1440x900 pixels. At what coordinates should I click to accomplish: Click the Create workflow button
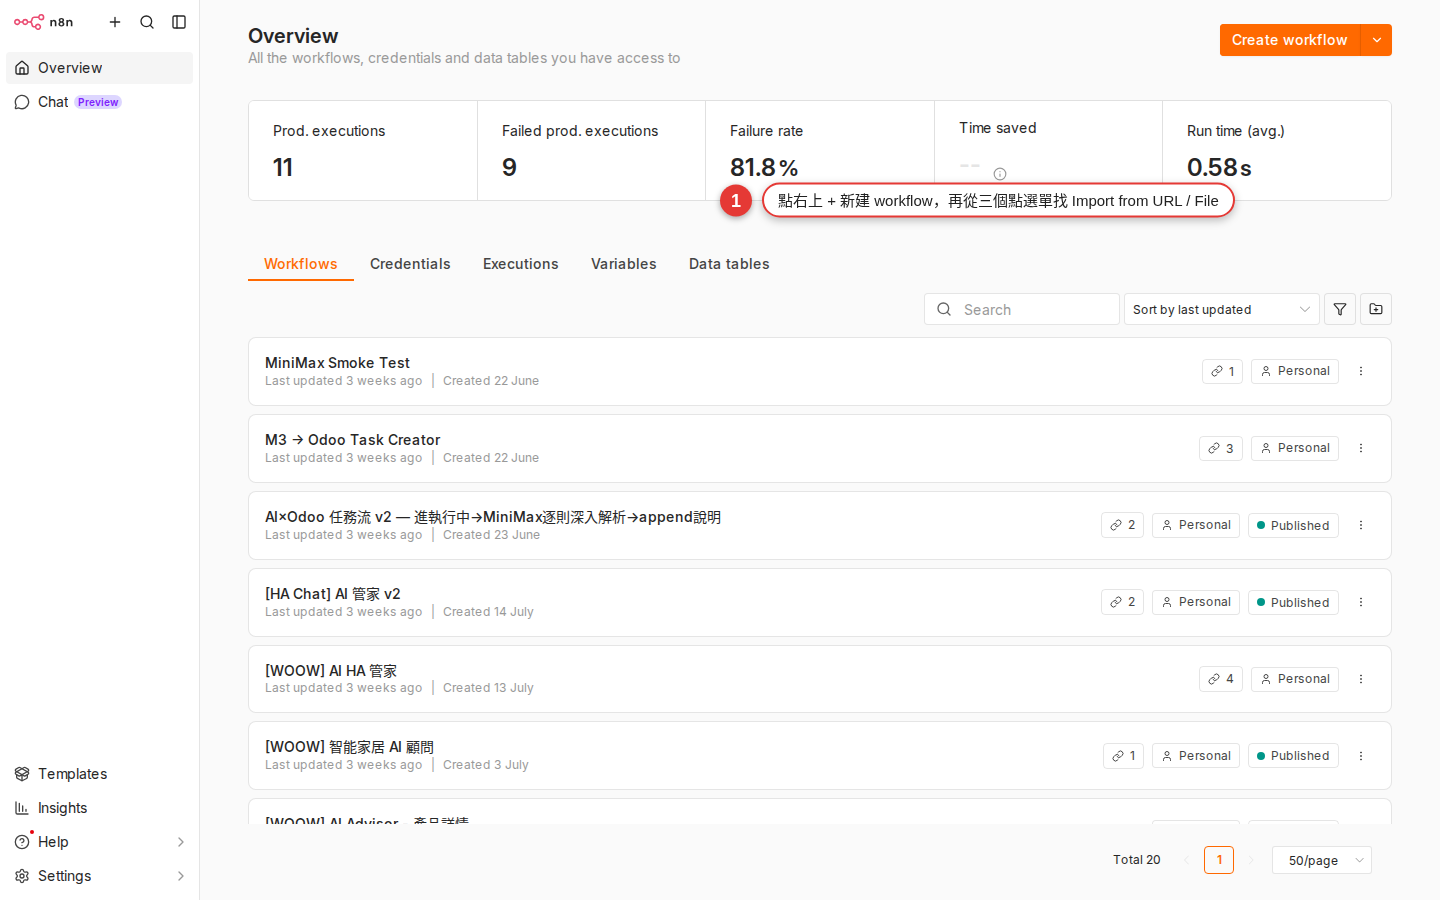(x=1290, y=40)
